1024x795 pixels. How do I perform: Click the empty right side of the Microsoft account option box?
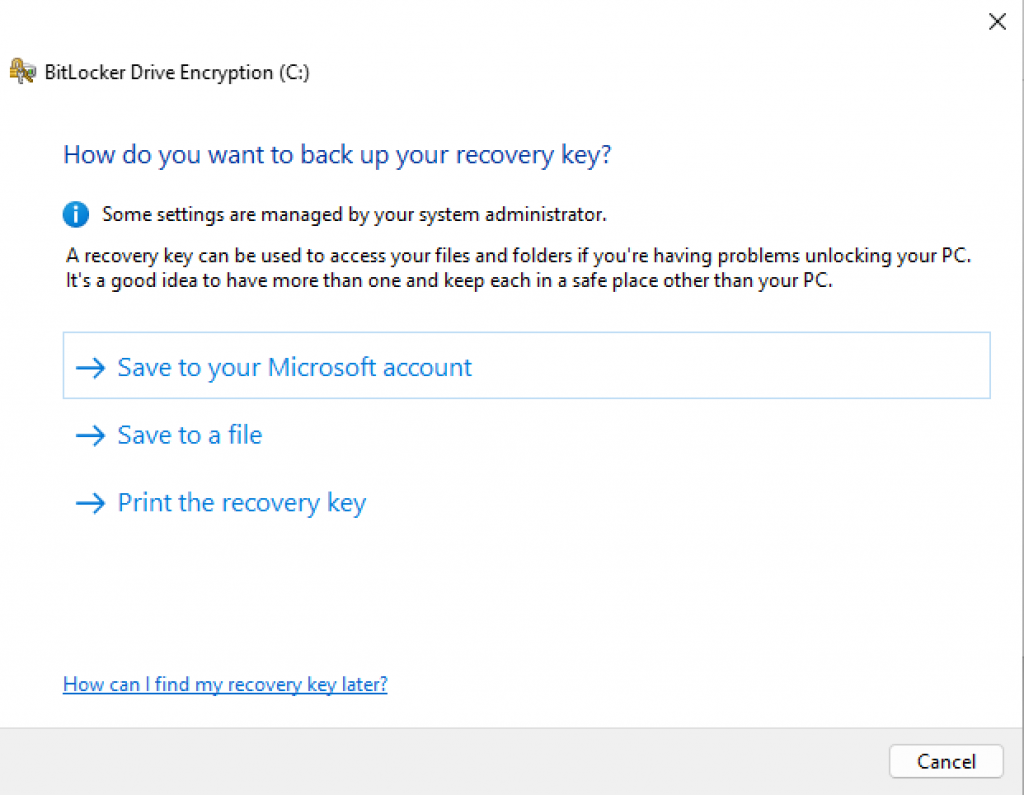coord(800,366)
